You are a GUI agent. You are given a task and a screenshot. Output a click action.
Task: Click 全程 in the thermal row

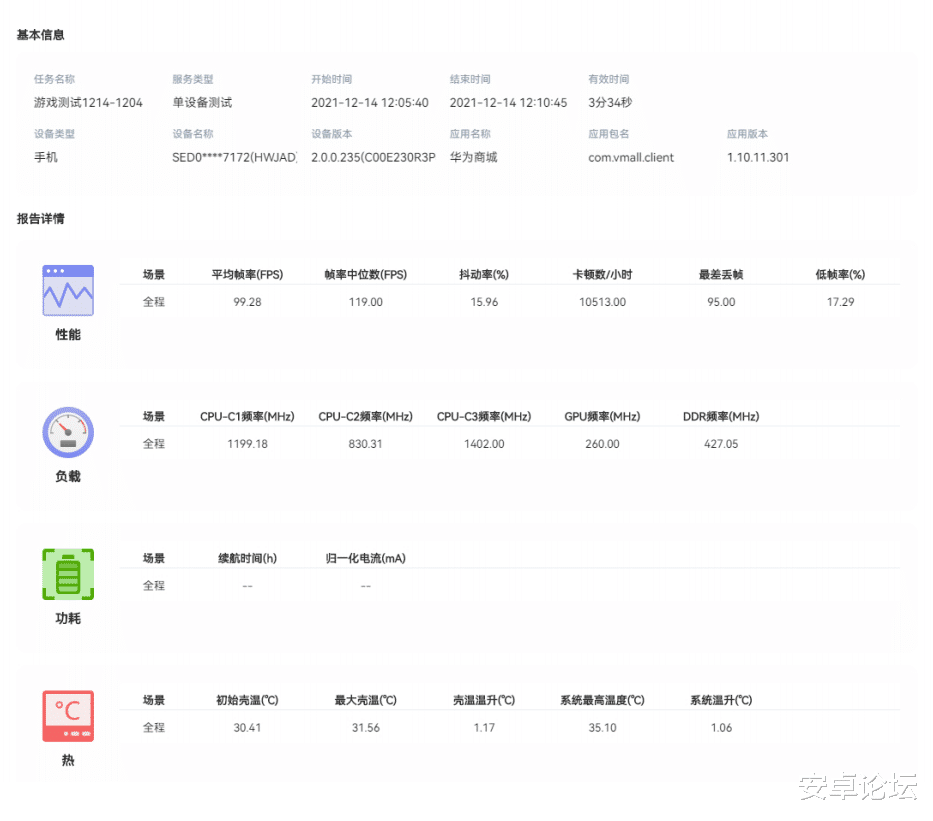pos(154,728)
